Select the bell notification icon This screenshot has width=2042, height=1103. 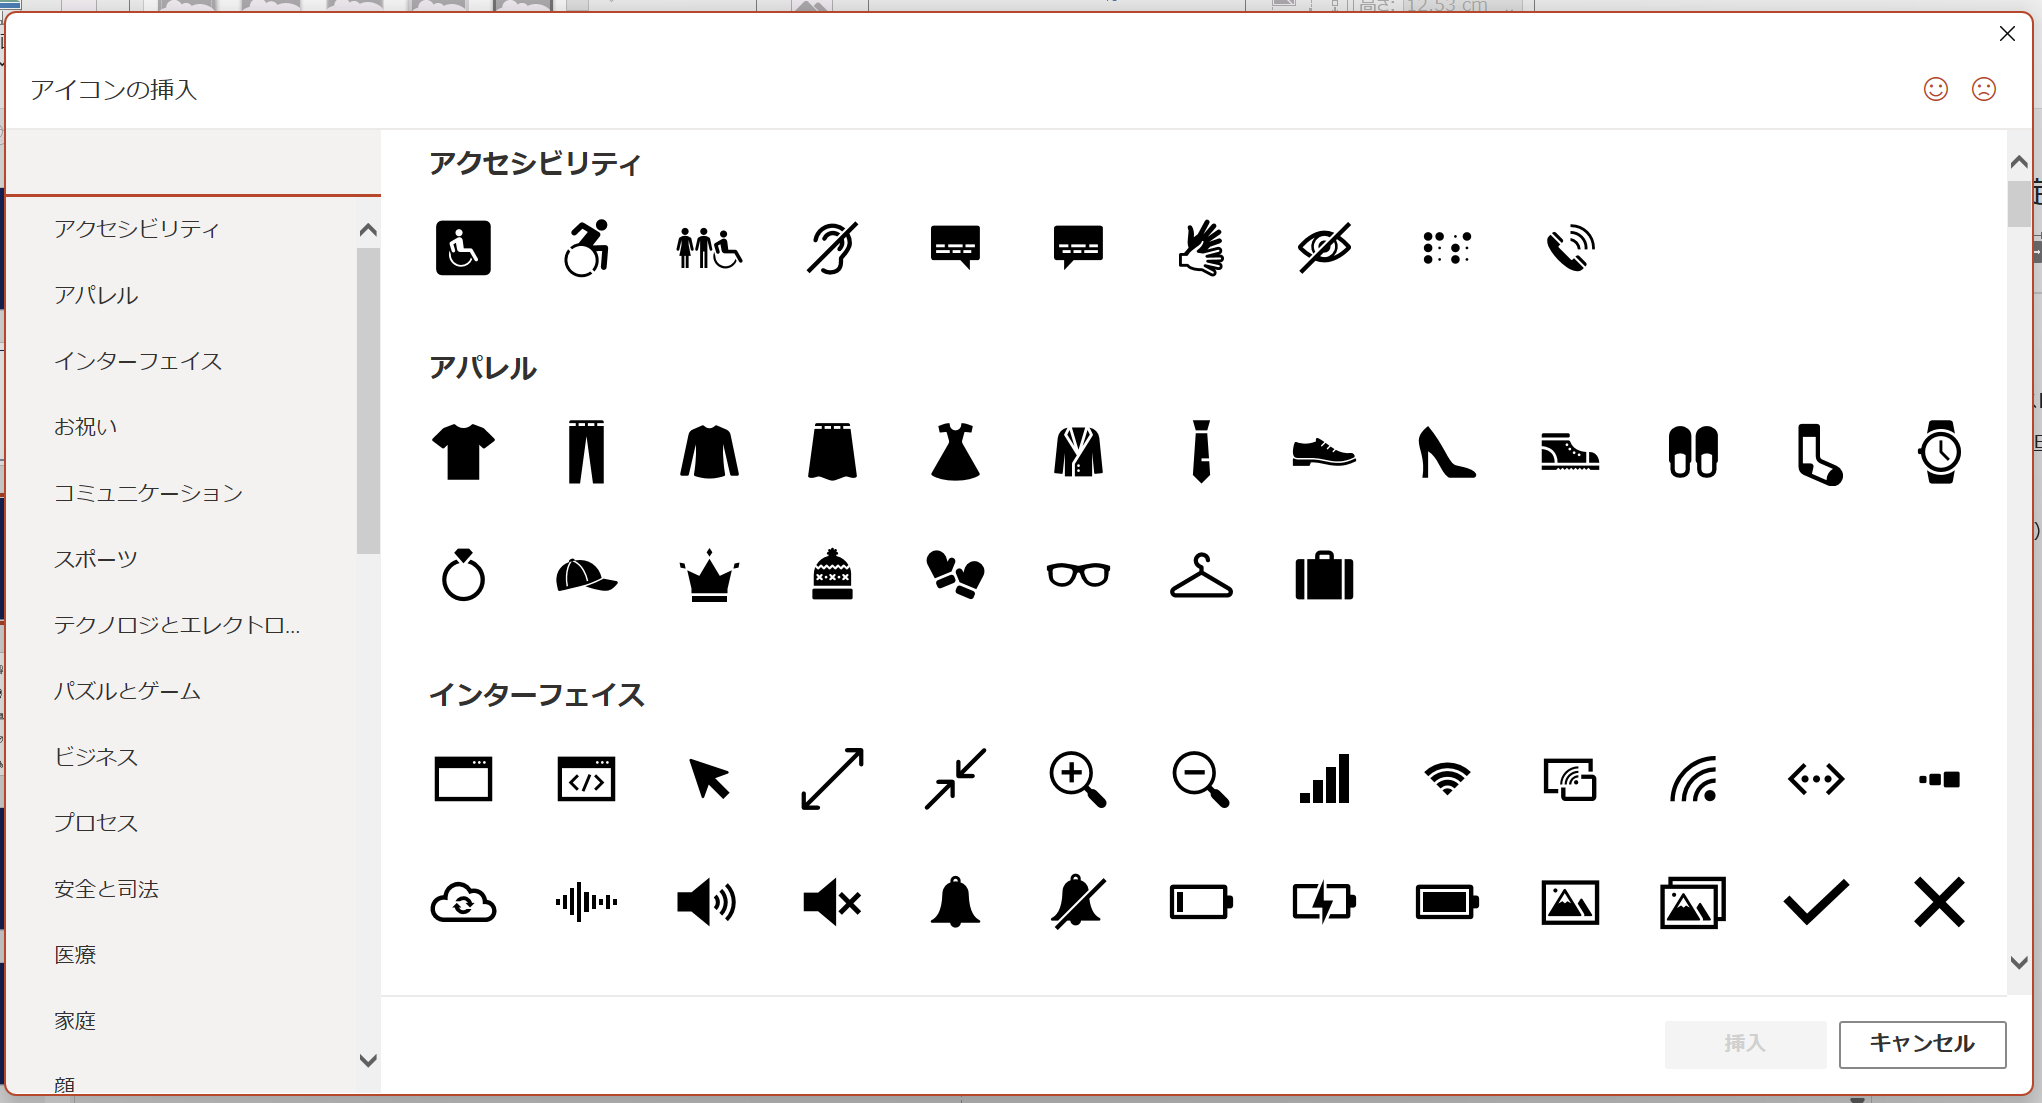pyautogui.click(x=955, y=903)
